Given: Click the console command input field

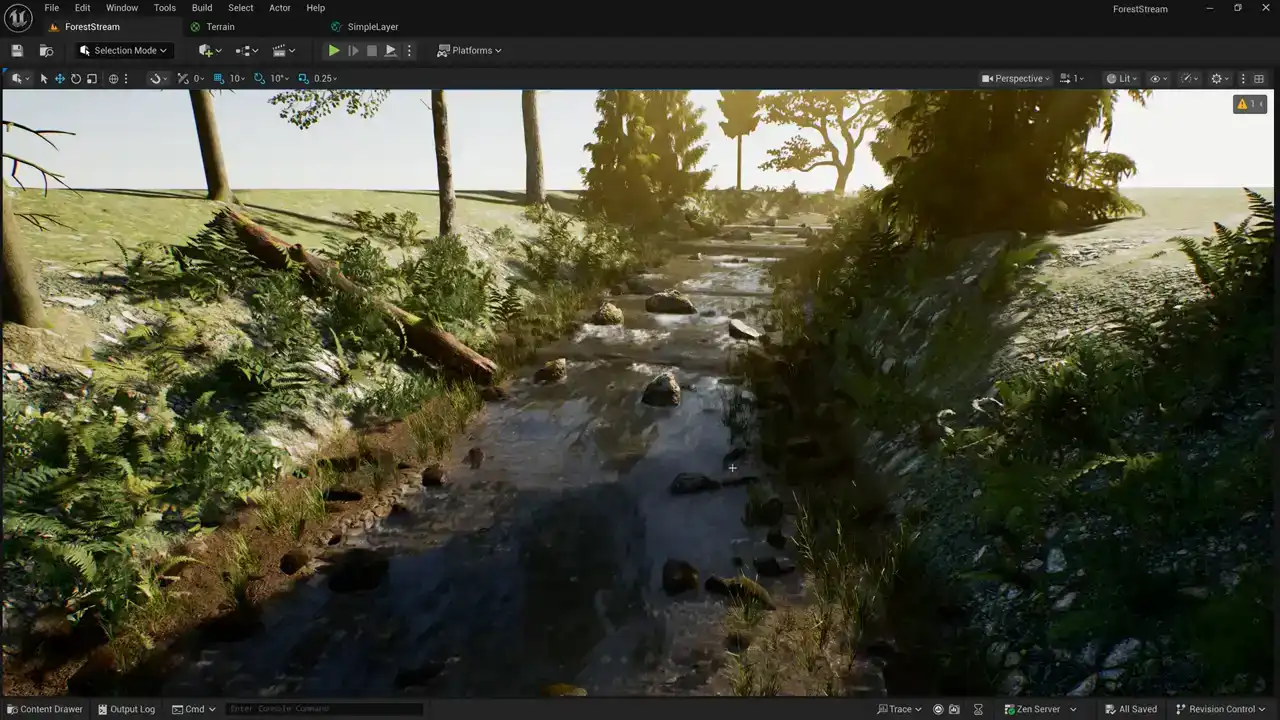Looking at the screenshot, I should [x=324, y=709].
